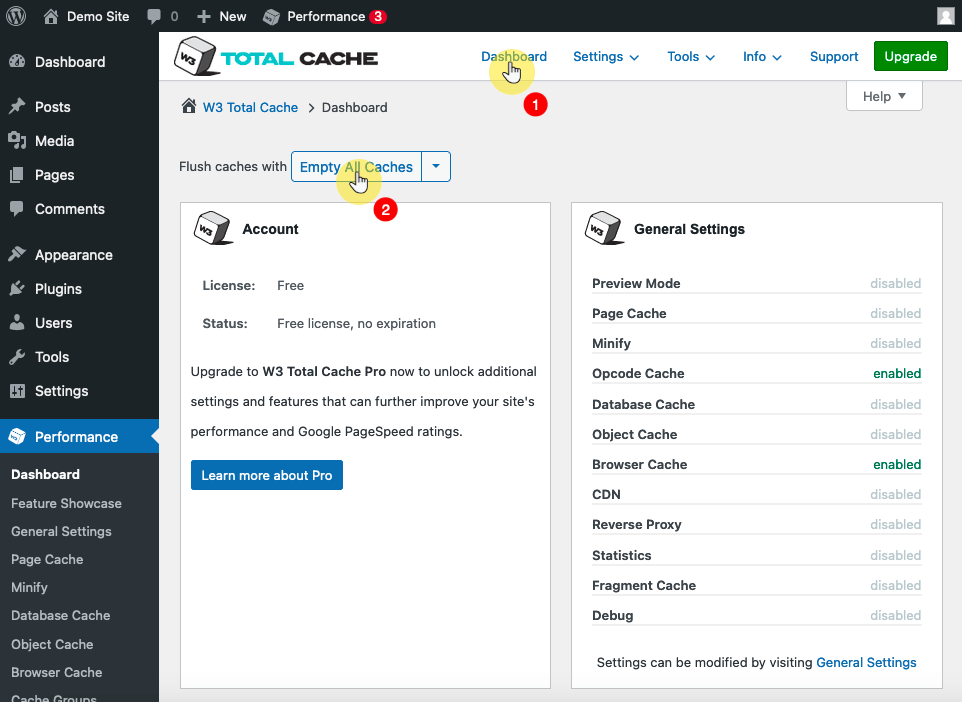Click 'Free license, no expiration' status text
This screenshot has width=962, height=702.
(356, 323)
